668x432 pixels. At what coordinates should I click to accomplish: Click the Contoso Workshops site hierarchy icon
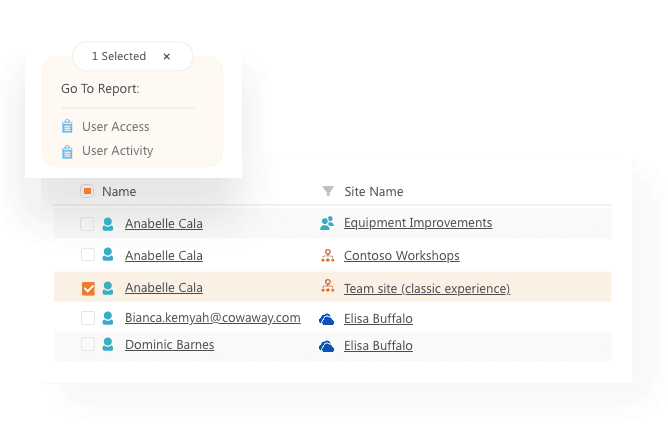326,256
